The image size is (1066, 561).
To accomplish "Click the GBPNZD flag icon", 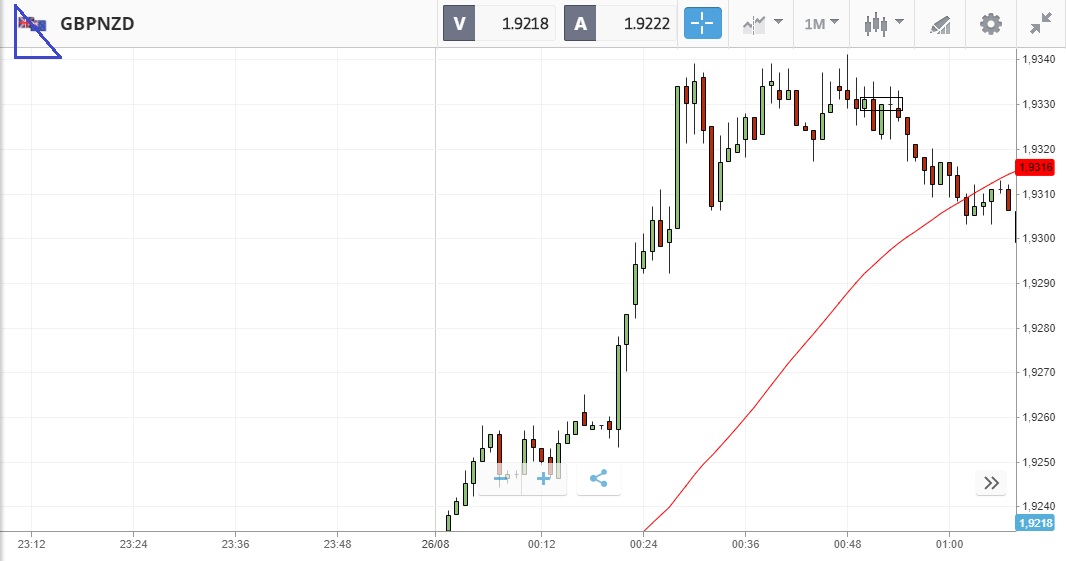I will (x=32, y=23).
